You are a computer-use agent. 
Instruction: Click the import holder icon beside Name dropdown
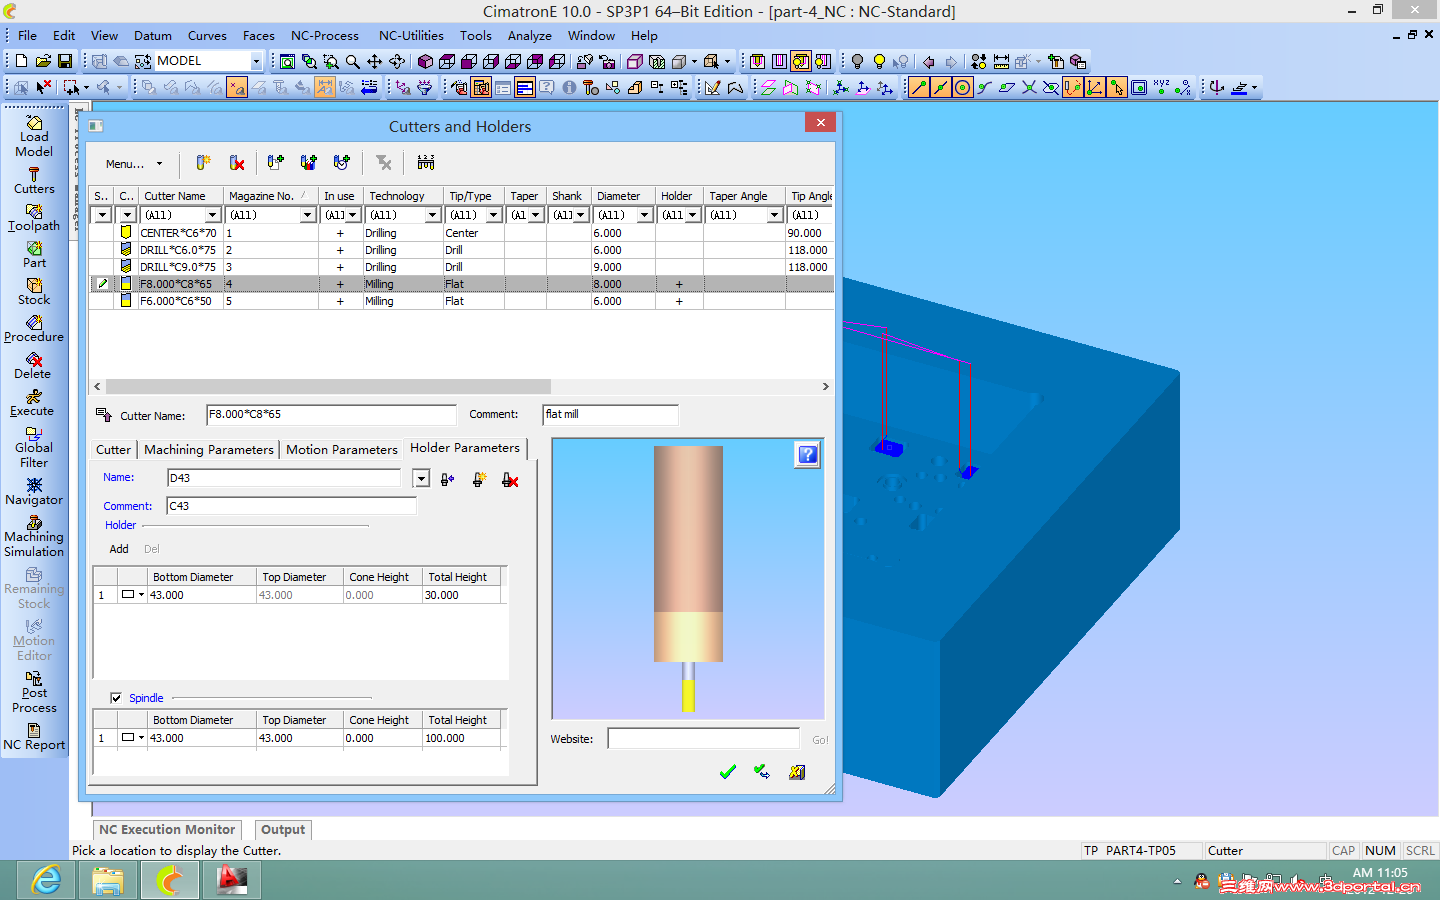click(447, 480)
